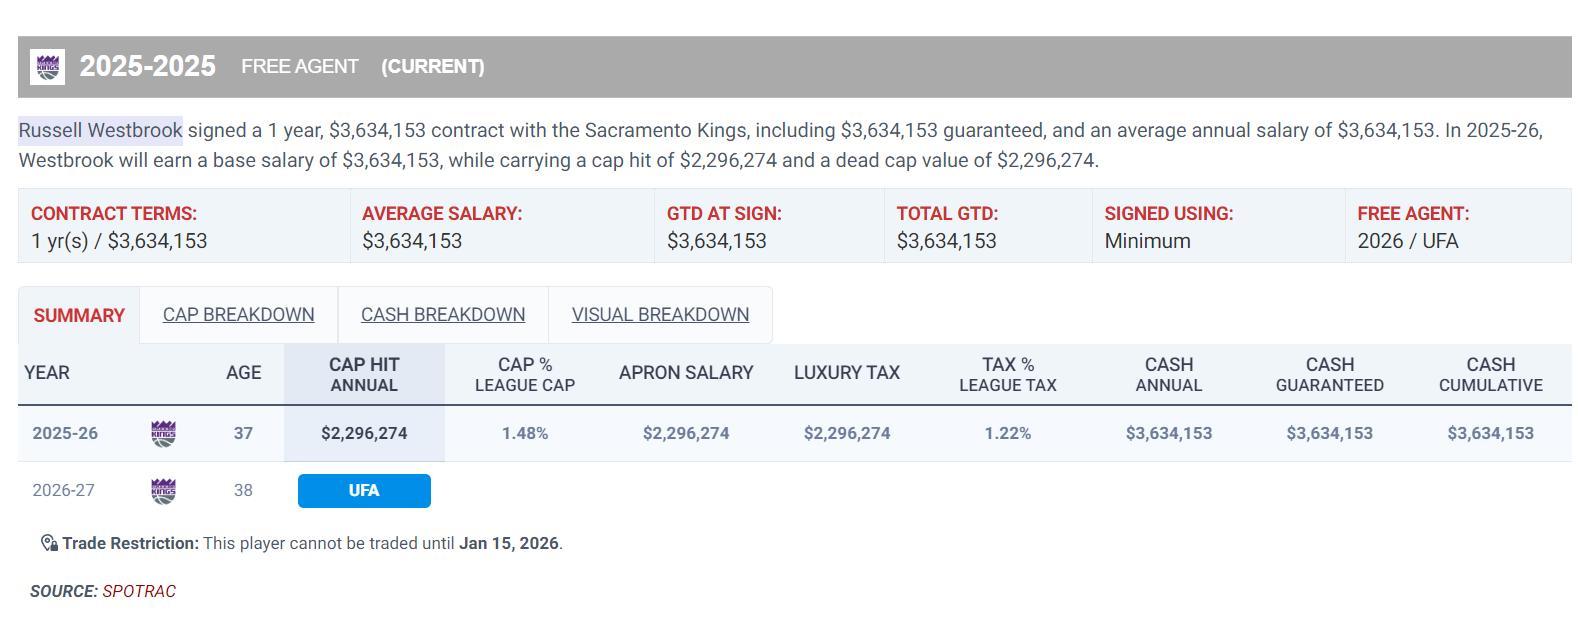1578x635 pixels.
Task: Switch to the Cap Breakdown tab
Action: coord(238,315)
